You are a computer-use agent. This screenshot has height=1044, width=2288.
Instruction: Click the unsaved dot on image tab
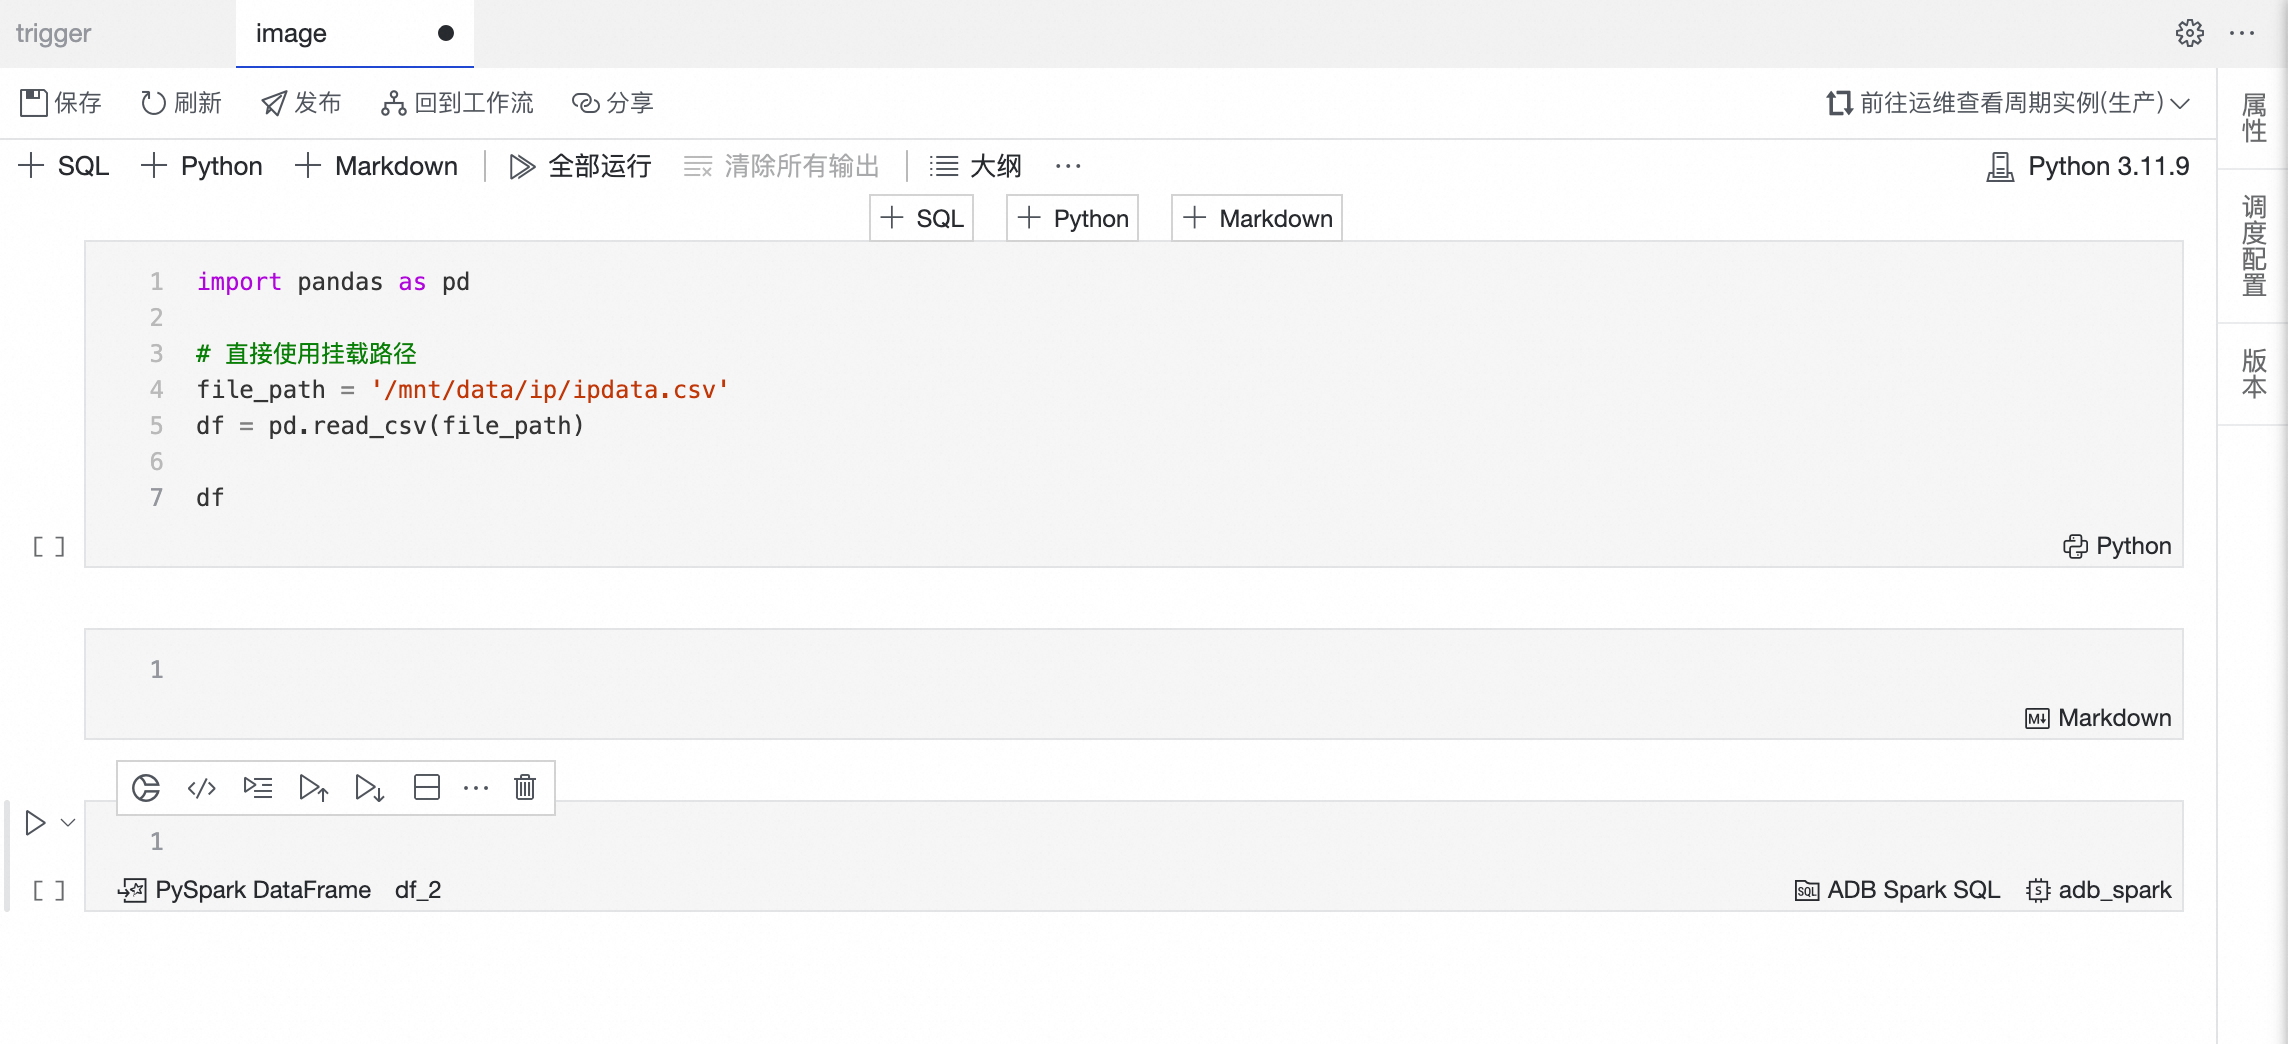[x=446, y=33]
